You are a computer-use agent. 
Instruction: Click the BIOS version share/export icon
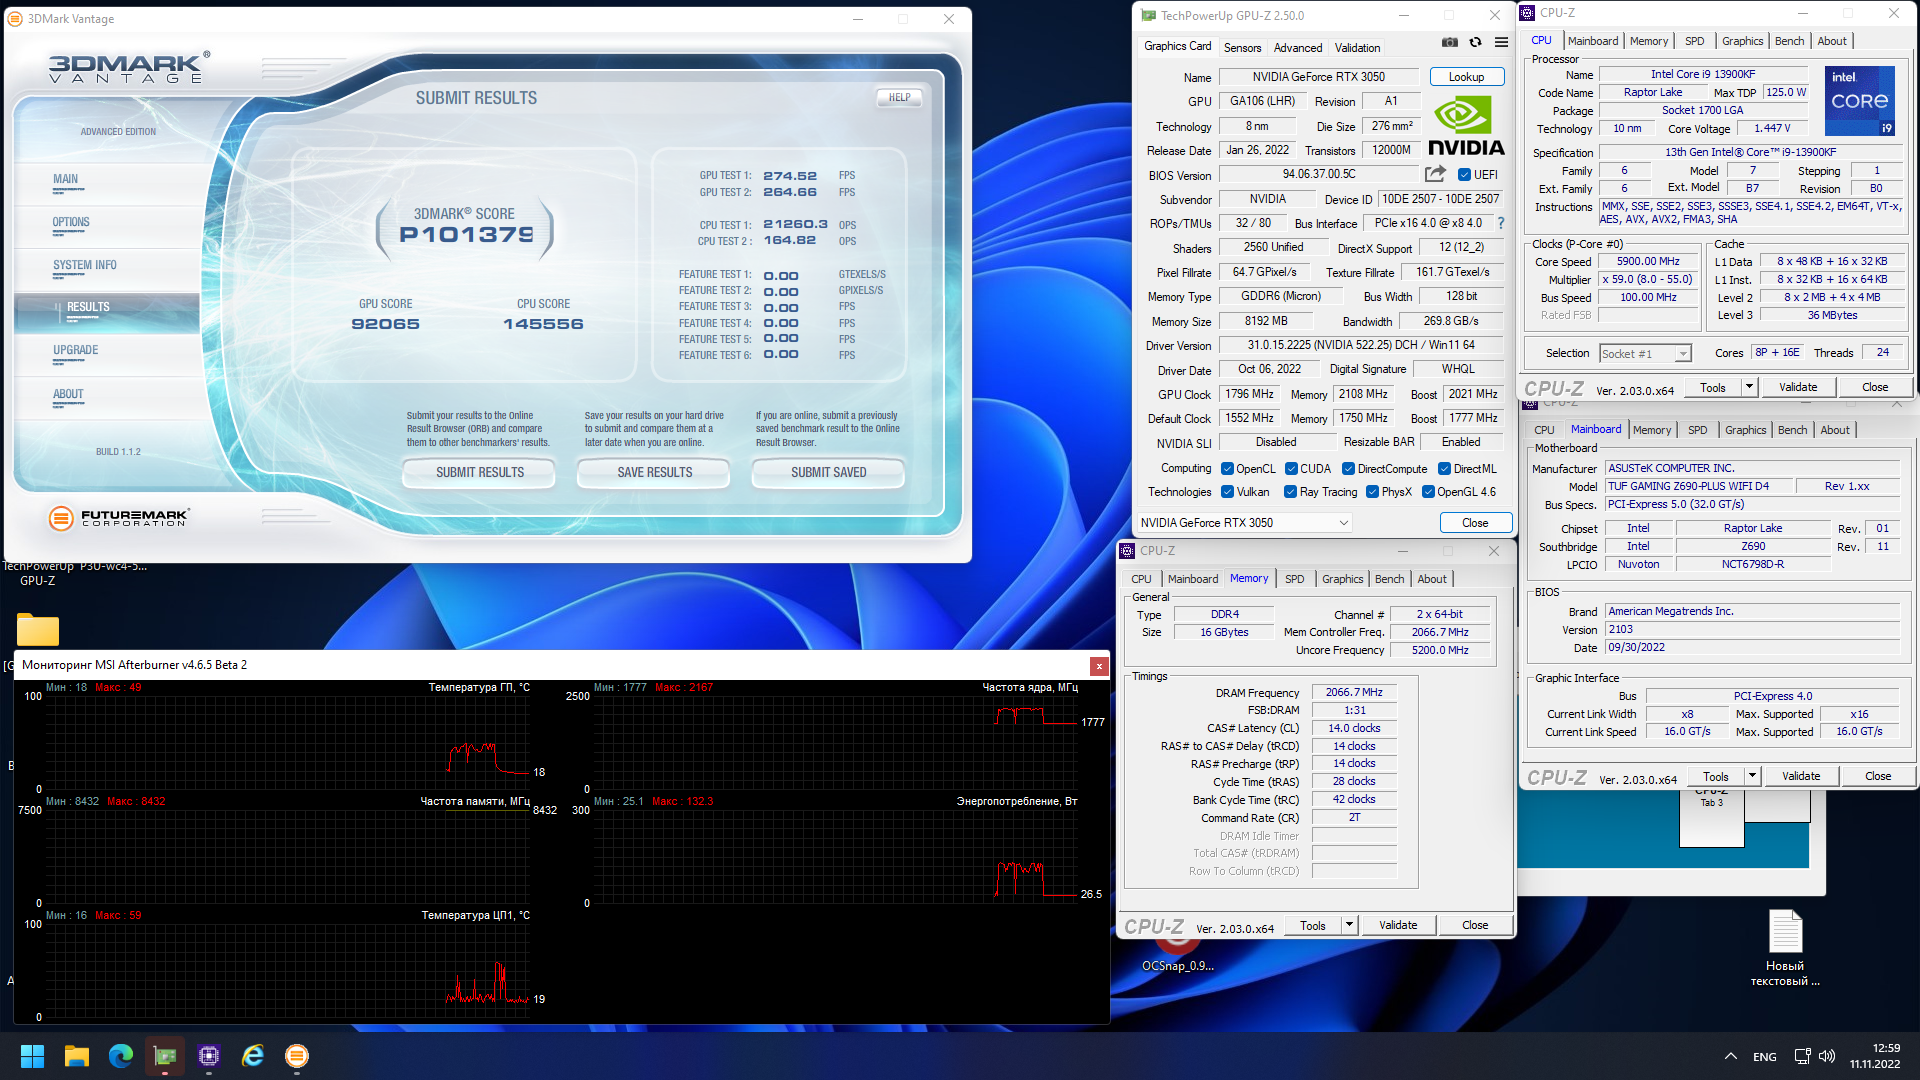click(1436, 174)
